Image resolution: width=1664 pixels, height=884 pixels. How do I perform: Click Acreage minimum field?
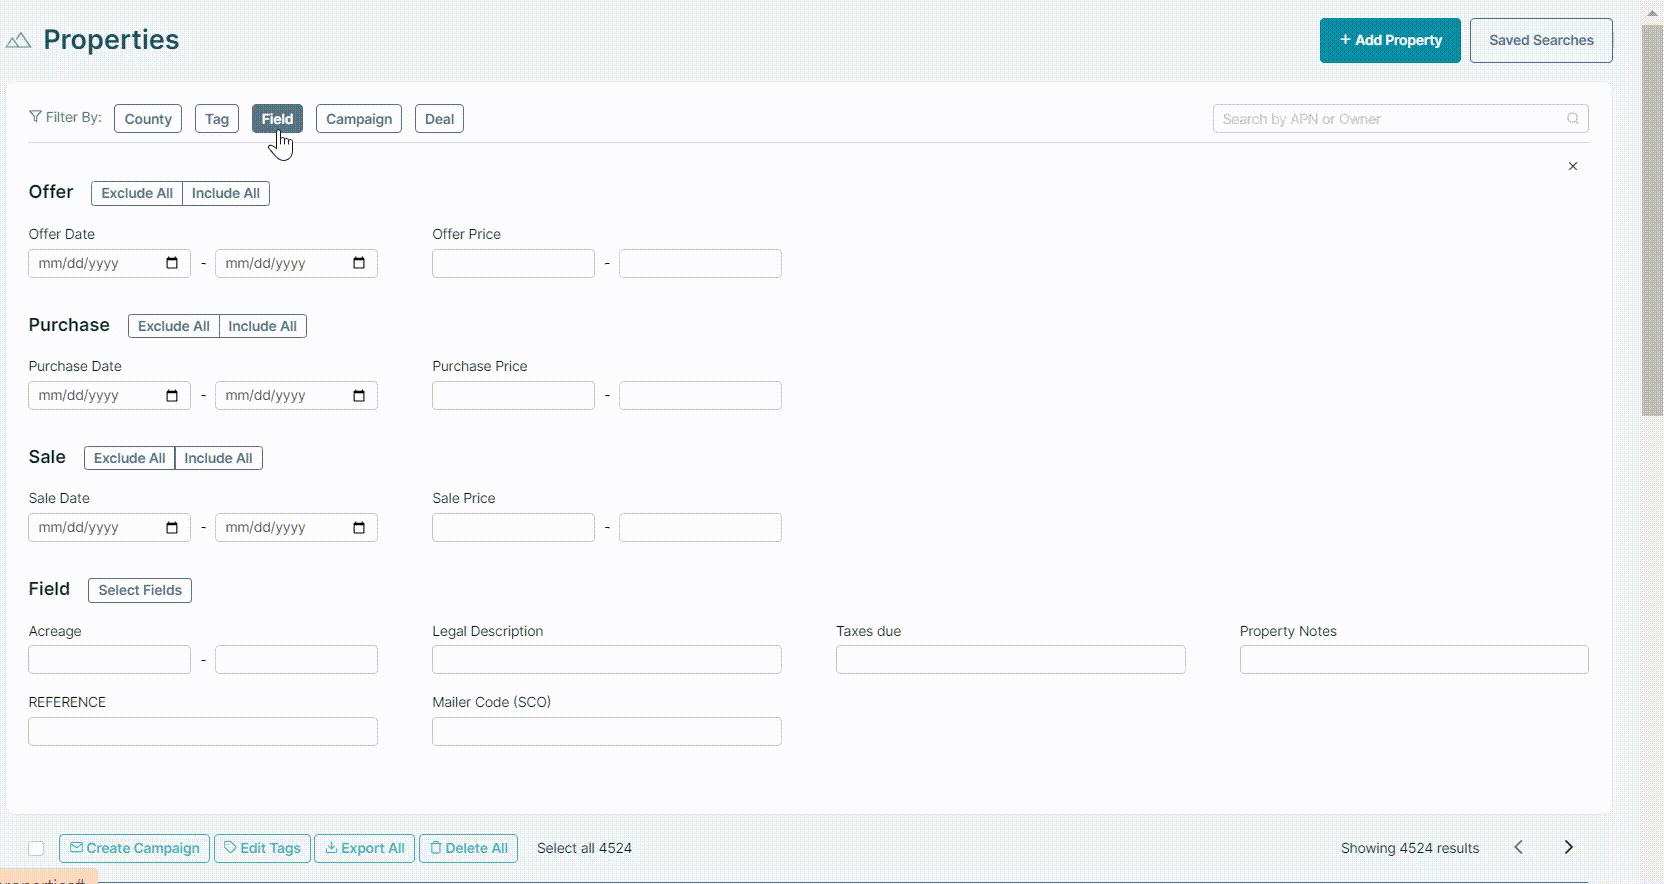(109, 659)
